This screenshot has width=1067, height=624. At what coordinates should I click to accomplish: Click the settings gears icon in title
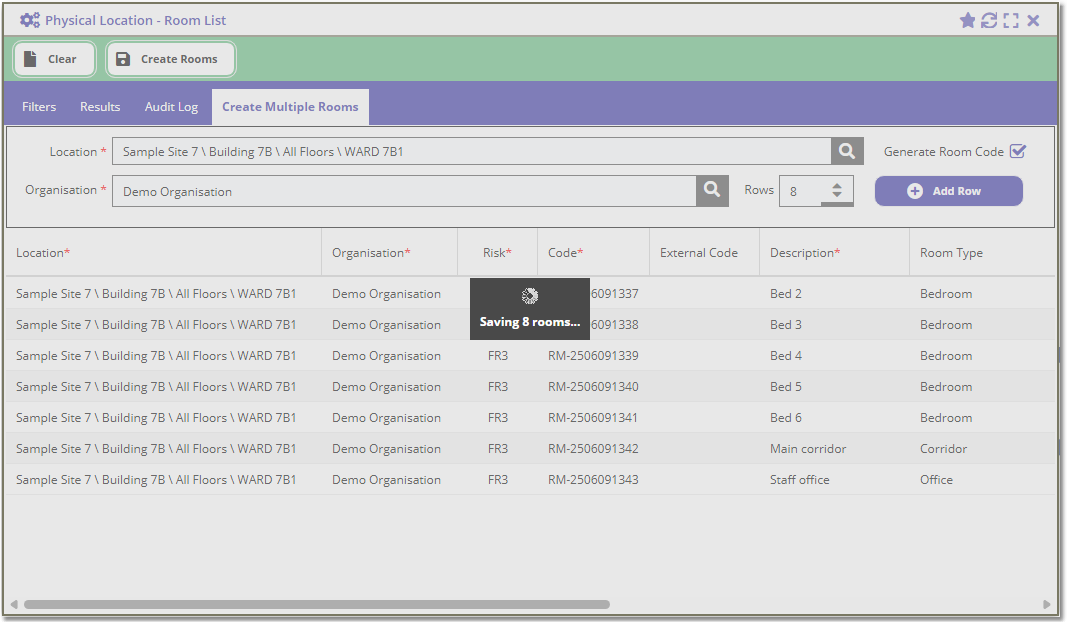tap(30, 20)
